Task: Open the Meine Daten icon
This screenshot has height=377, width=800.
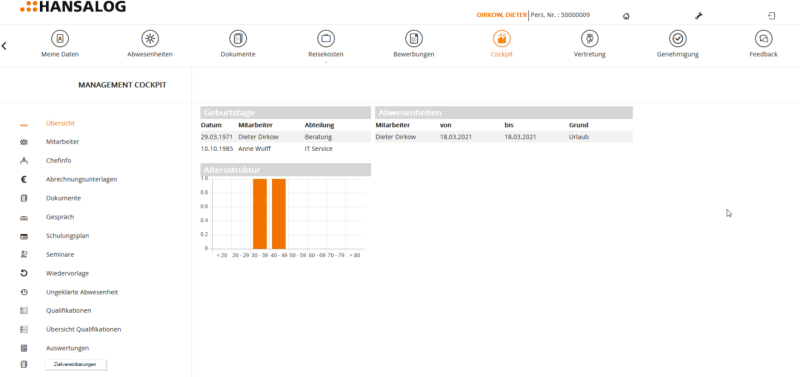Action: coord(60,38)
